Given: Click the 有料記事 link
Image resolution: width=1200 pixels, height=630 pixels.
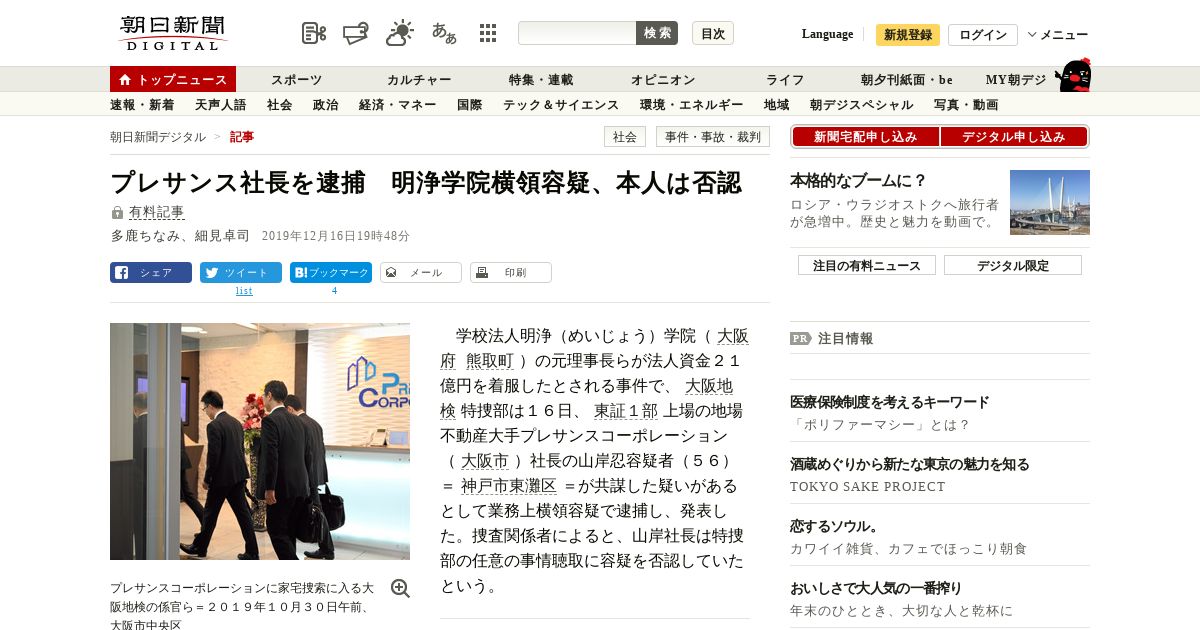Looking at the screenshot, I should pyautogui.click(x=157, y=212).
